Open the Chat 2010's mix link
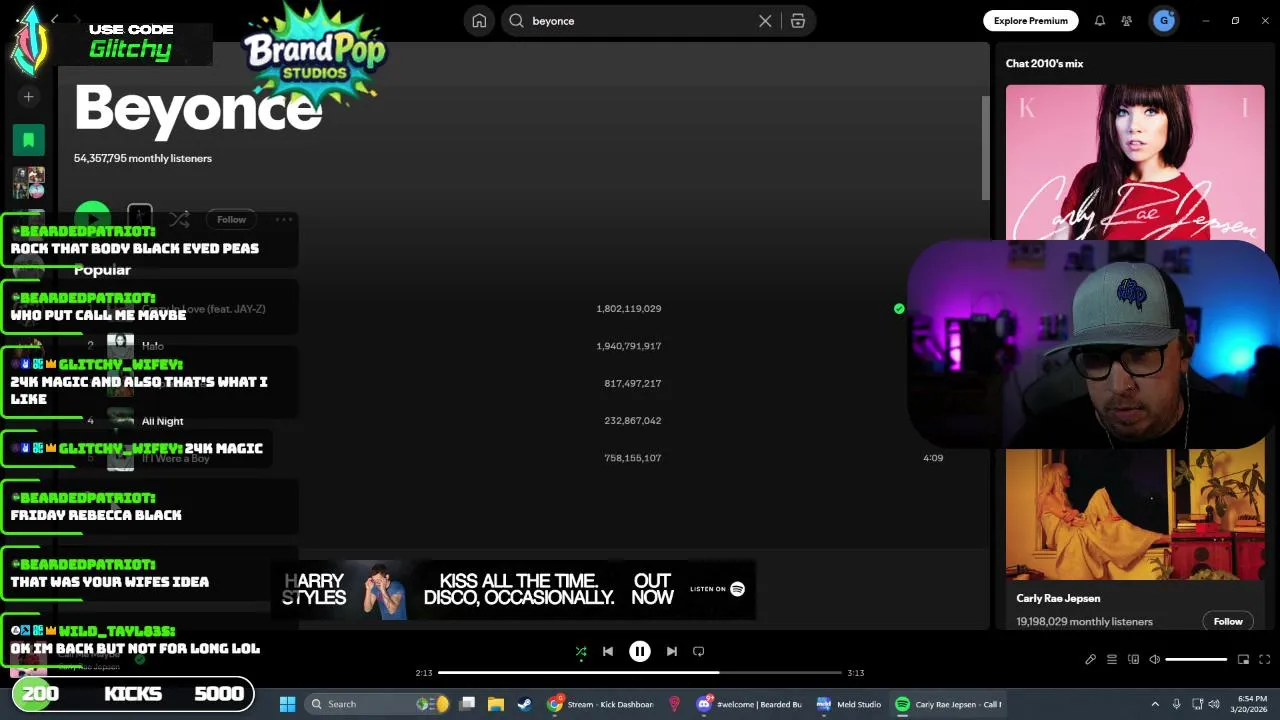 pyautogui.click(x=1044, y=63)
